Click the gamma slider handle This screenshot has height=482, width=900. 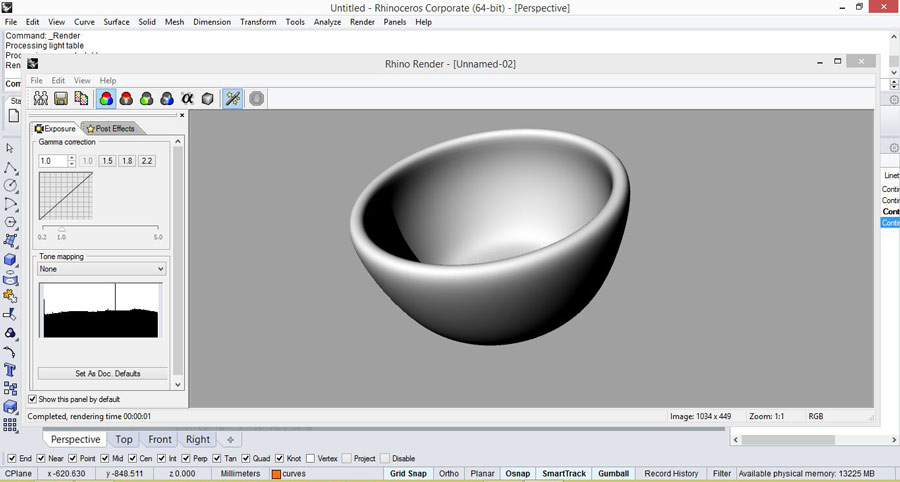pyautogui.click(x=61, y=229)
